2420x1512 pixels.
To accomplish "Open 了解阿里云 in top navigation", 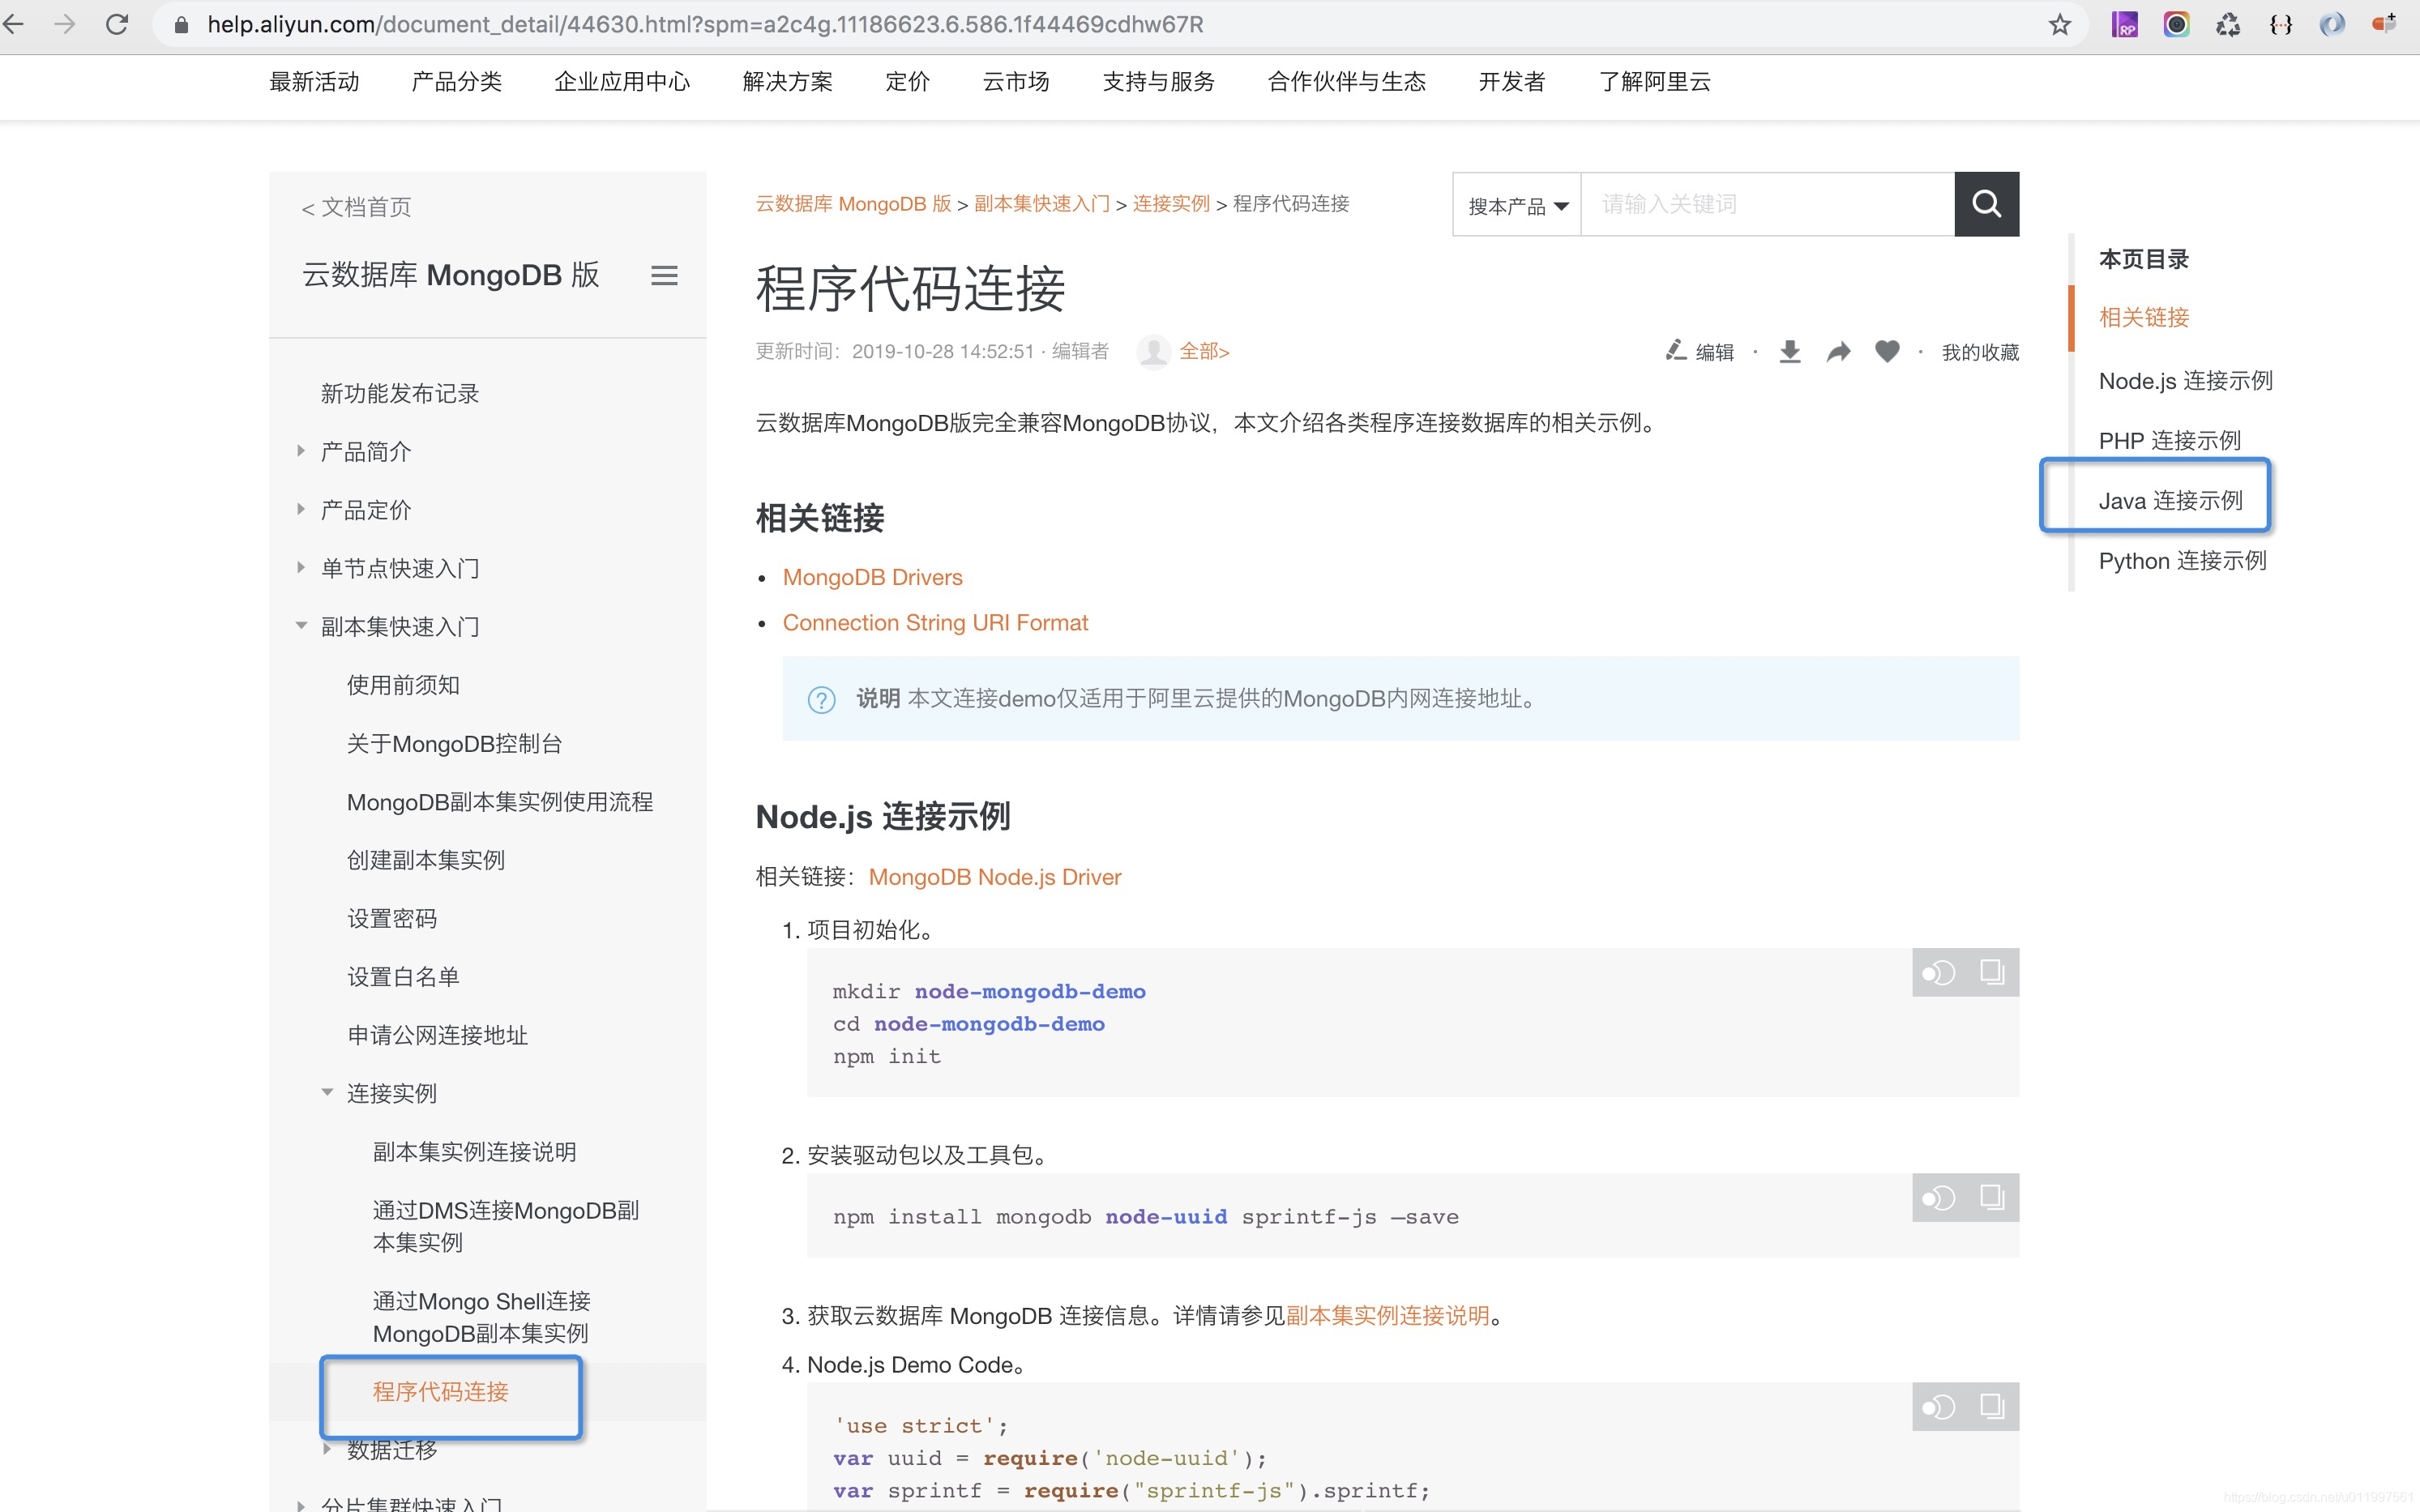I will coord(1655,82).
